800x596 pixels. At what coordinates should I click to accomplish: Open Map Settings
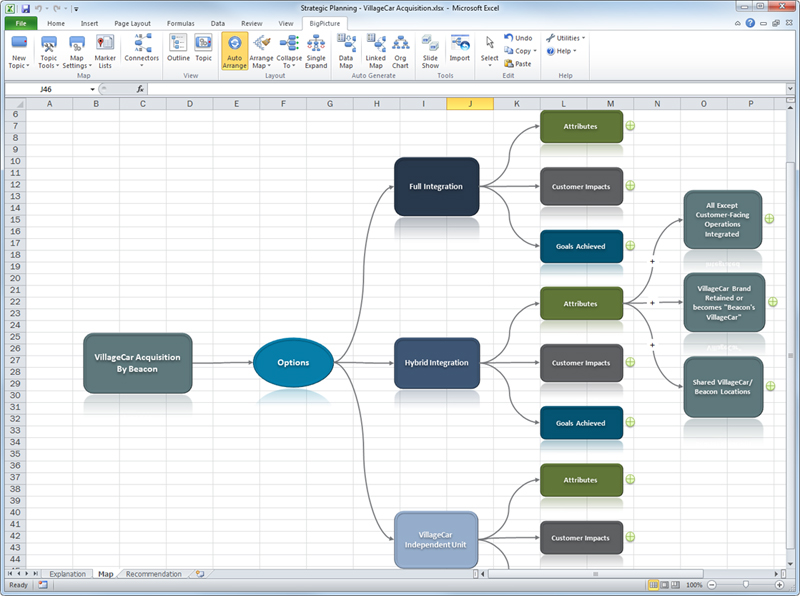pos(77,52)
